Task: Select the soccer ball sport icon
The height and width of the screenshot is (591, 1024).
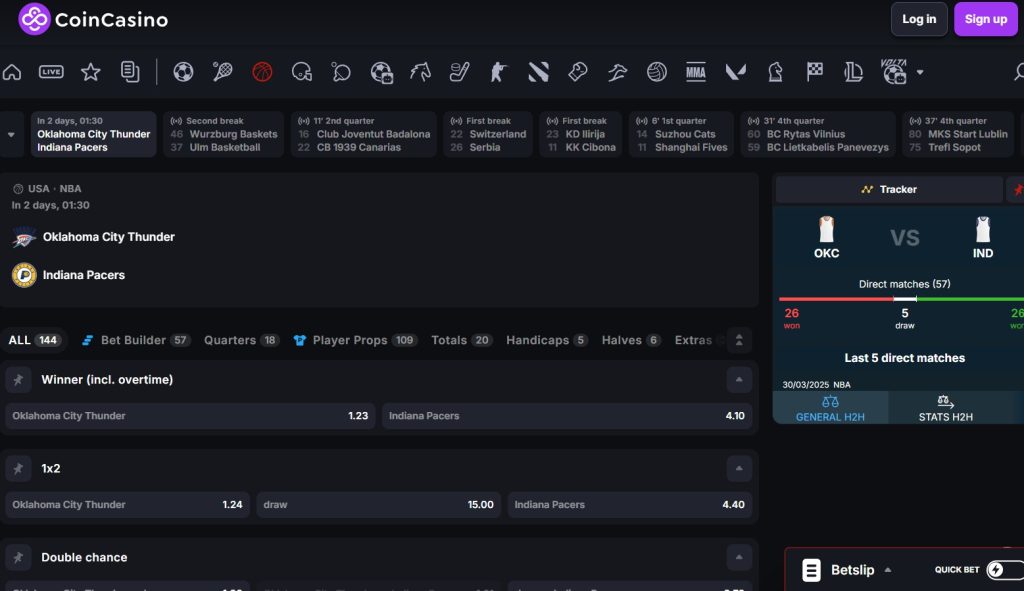Action: click(x=183, y=72)
